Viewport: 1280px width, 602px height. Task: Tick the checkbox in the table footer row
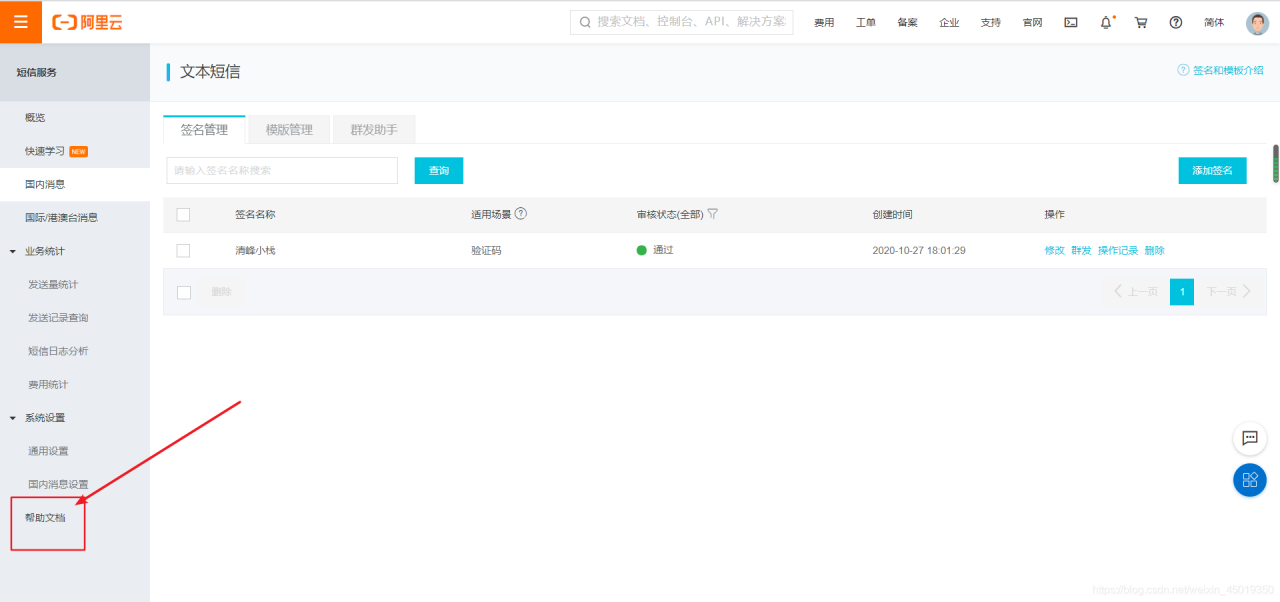click(183, 290)
